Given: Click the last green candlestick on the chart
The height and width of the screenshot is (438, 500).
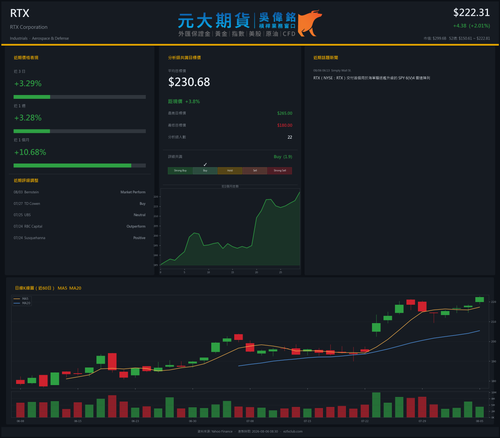Looking at the screenshot, I should [479, 299].
